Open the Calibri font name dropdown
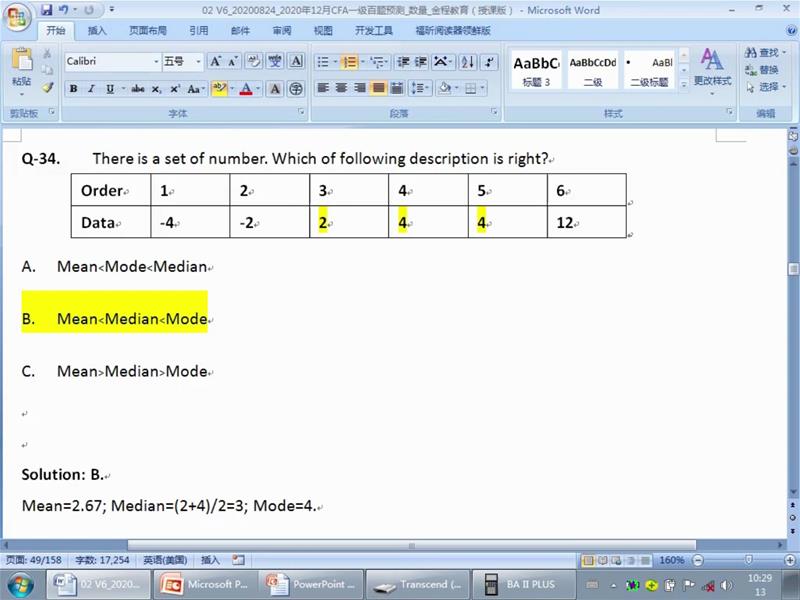 tap(156, 62)
